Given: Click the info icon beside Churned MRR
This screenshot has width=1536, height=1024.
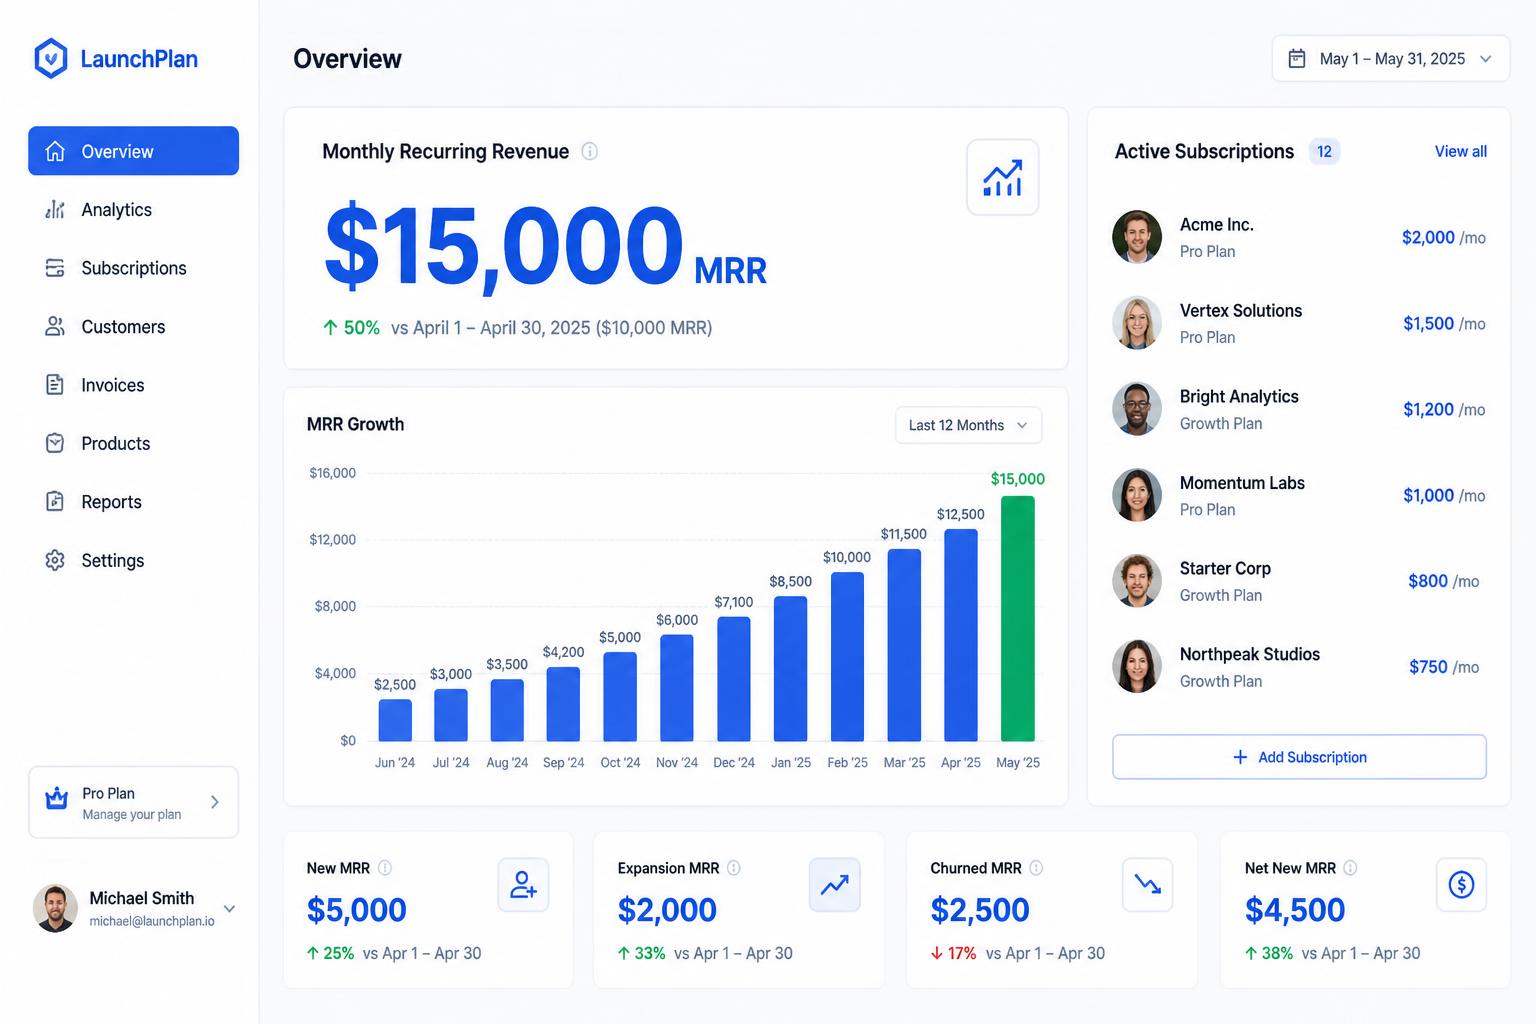Looking at the screenshot, I should (1036, 868).
